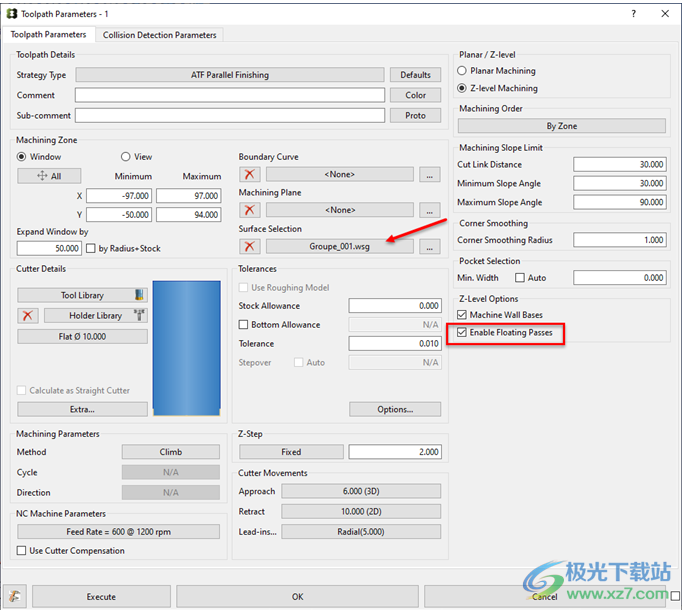Image resolution: width=682 pixels, height=610 pixels.
Task: Browse Boundary Curve with ellipsis button
Action: click(x=430, y=174)
